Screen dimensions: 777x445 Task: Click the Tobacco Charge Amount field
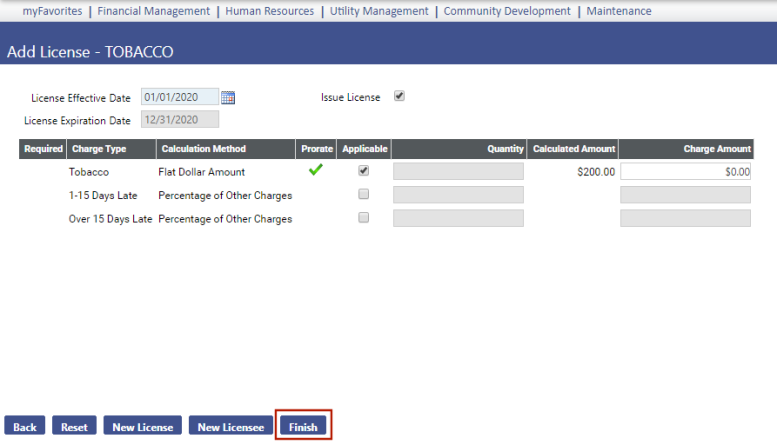point(685,172)
